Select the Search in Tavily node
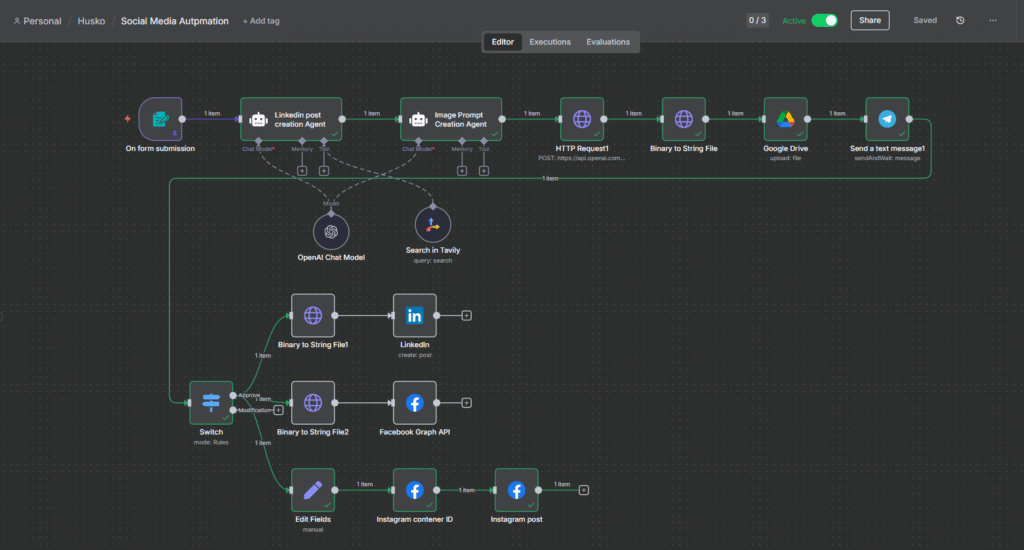Viewport: 1024px width, 550px height. (x=433, y=225)
